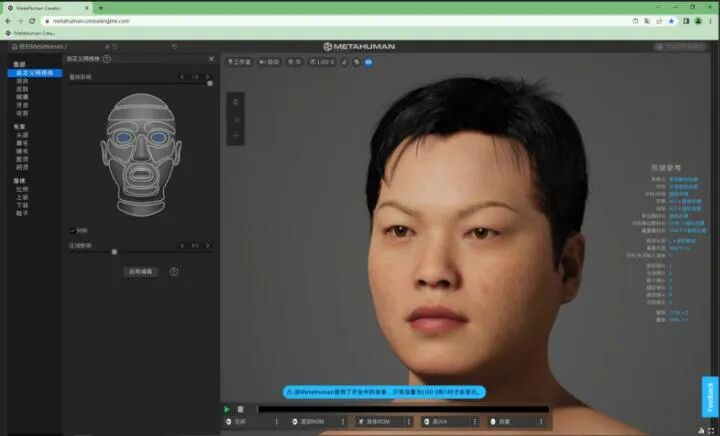The image size is (720, 436).
Task: Open the browser profile avatar menu
Action: (x=698, y=21)
